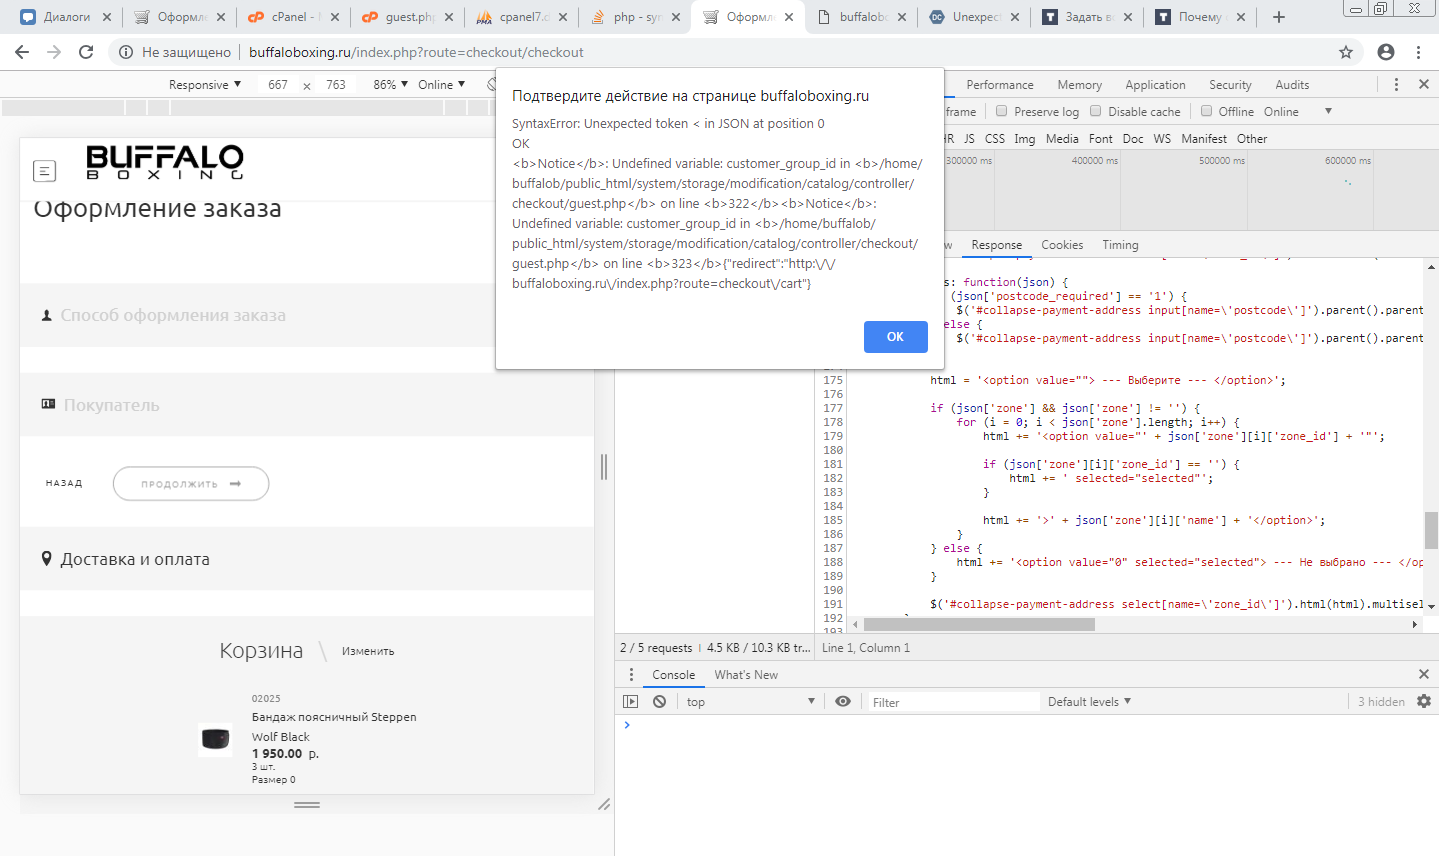This screenshot has width=1439, height=856.
Task: Edit the viewport height field 763
Action: pos(336,85)
